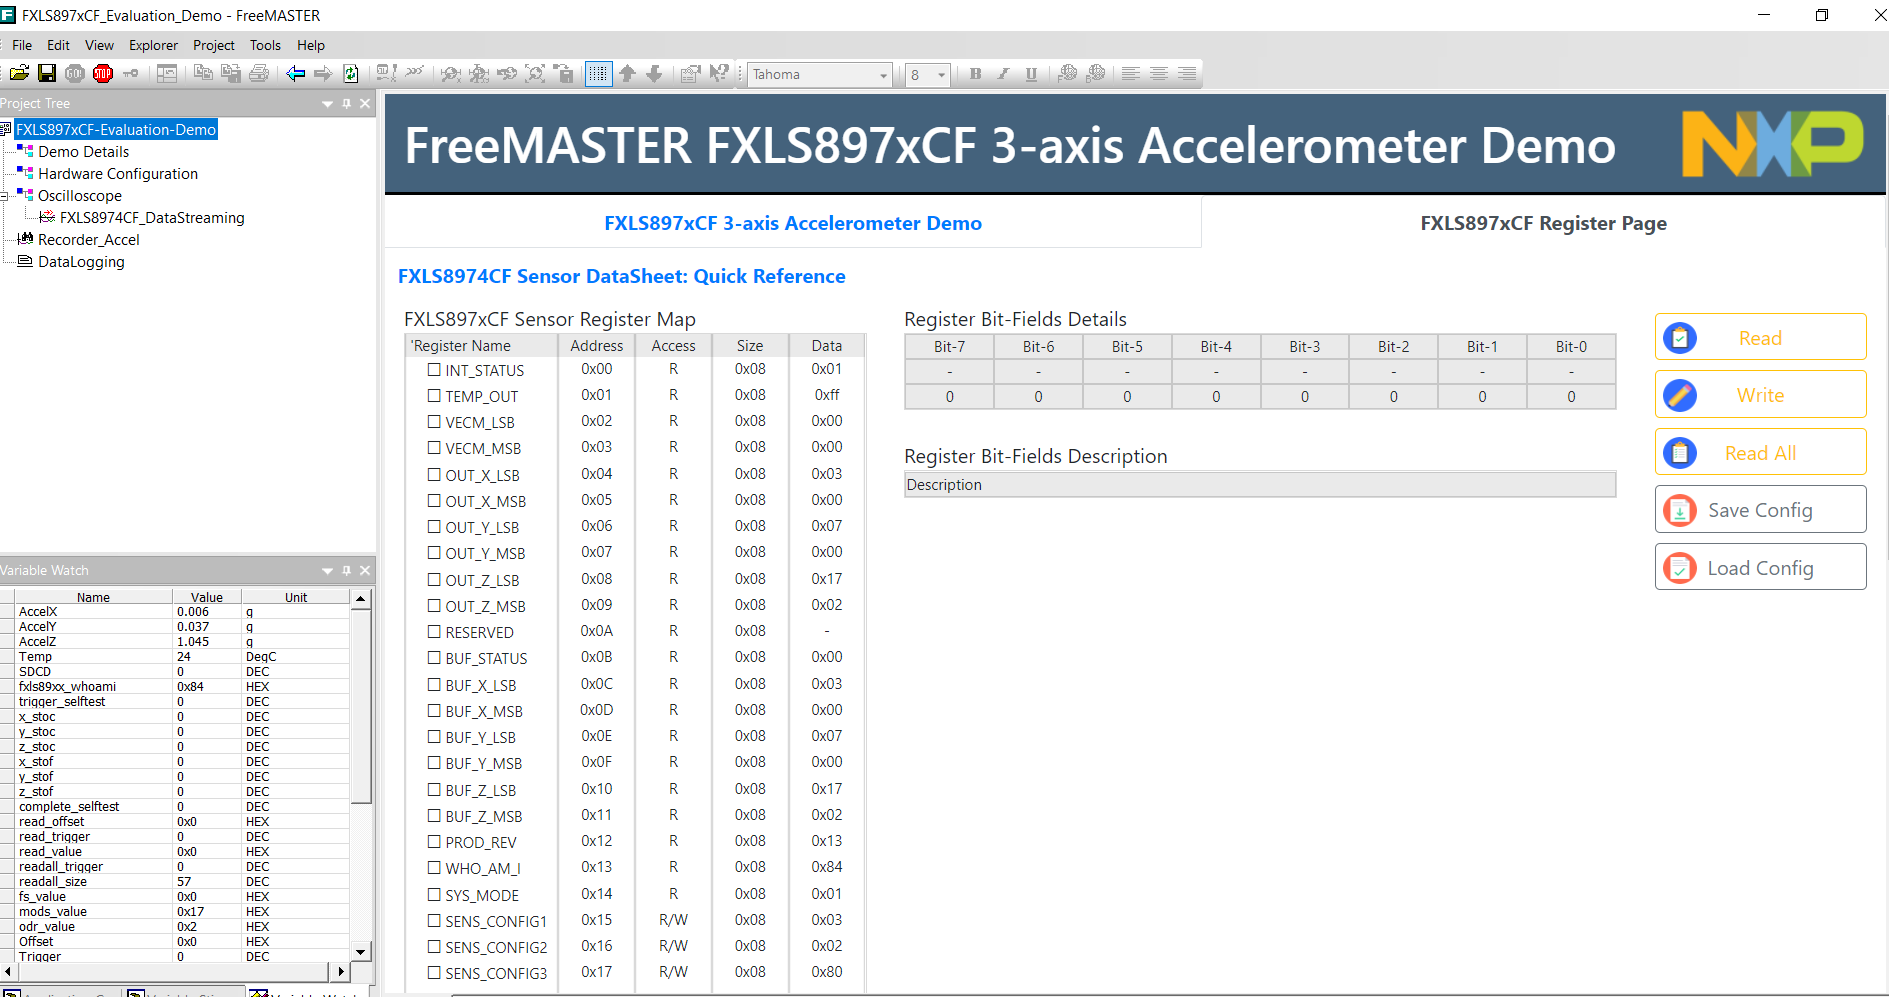The height and width of the screenshot is (997, 1889).
Task: Open the FXLS8974CF Sensor DataSheet link
Action: pyautogui.click(x=621, y=276)
